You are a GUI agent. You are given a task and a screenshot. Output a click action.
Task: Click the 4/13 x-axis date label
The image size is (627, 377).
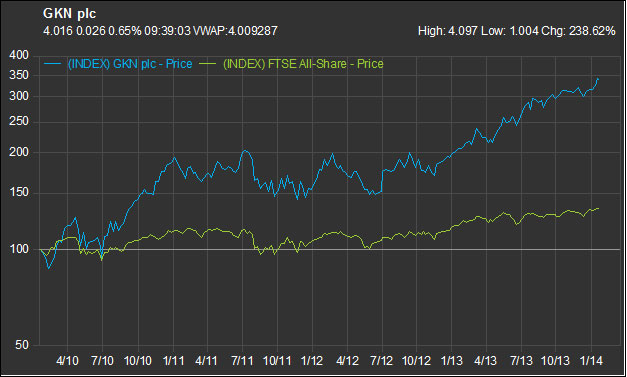pyautogui.click(x=485, y=361)
